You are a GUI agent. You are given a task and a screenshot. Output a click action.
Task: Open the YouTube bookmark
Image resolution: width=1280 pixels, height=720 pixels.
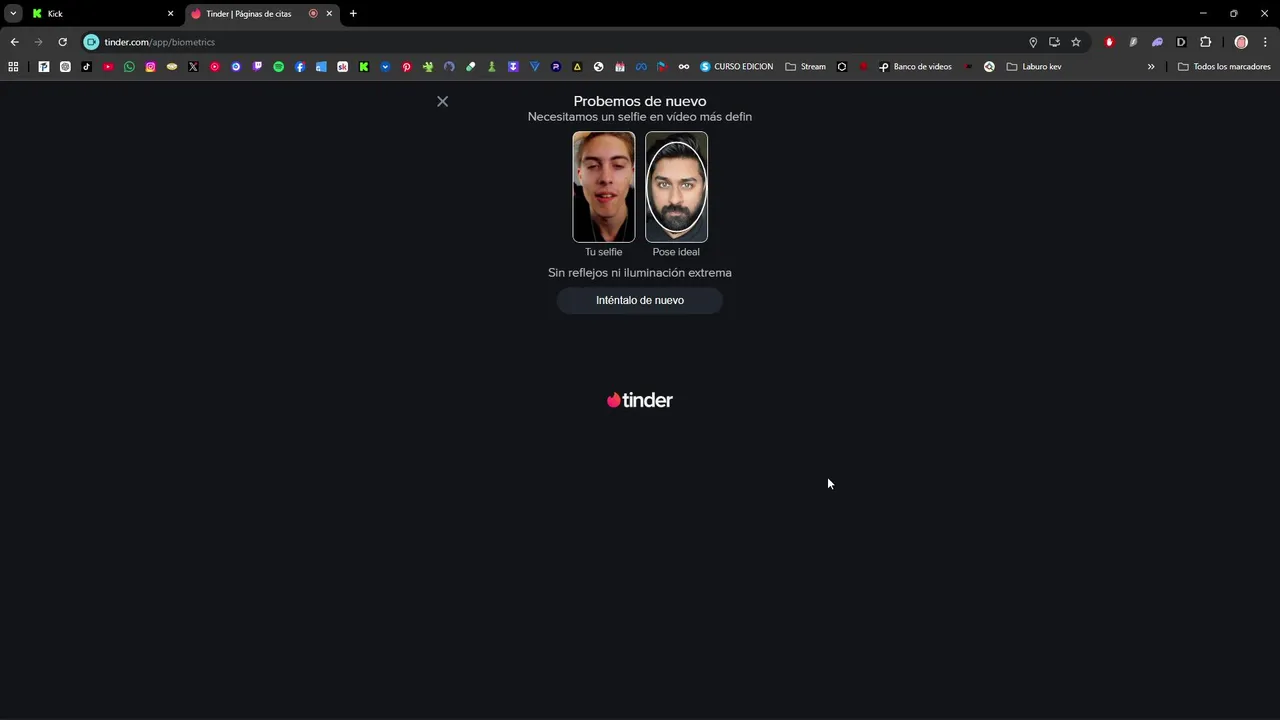[x=108, y=67]
